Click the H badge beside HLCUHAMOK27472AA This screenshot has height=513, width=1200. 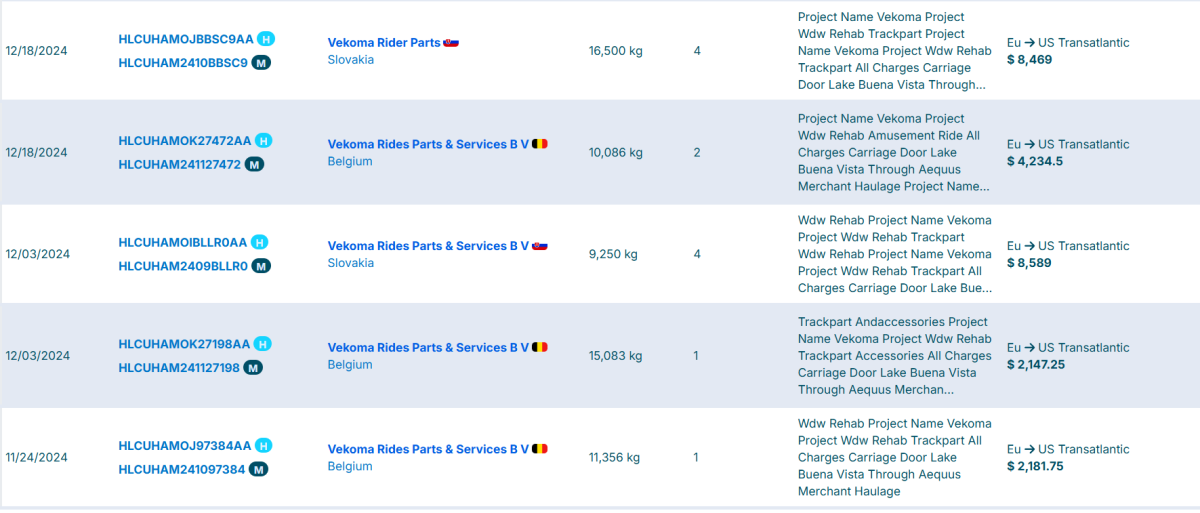(264, 141)
